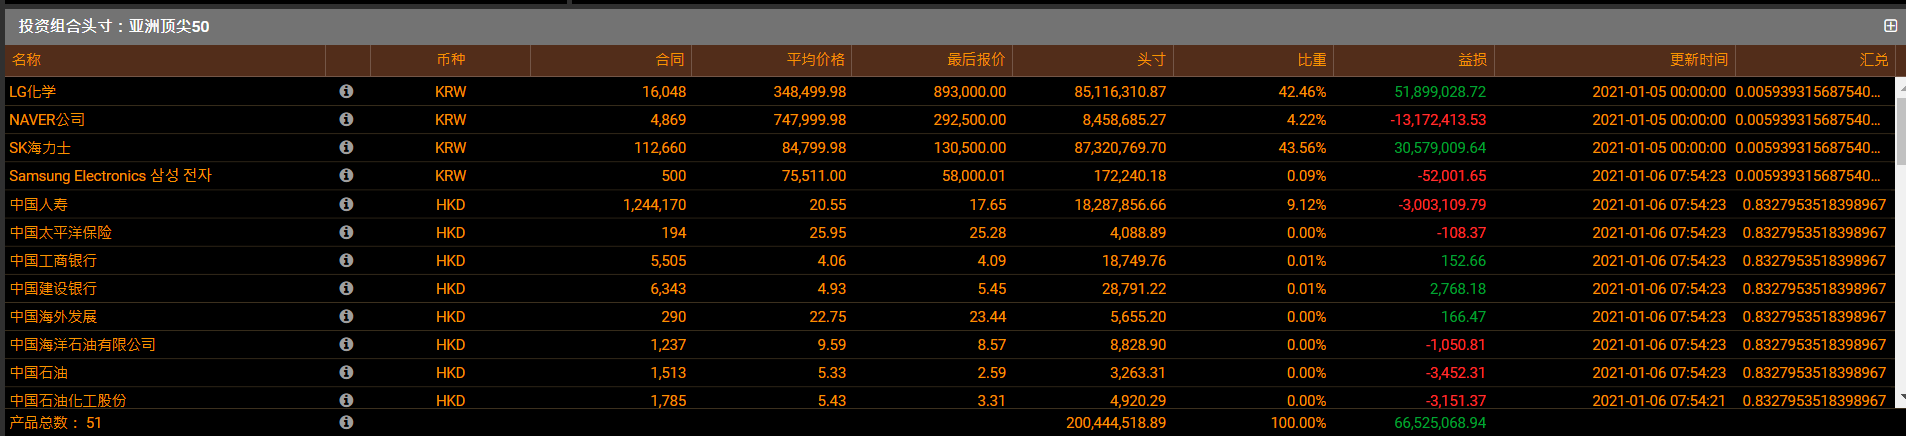Click the 产品总数： 51 footer label
The width and height of the screenshot is (1906, 436).
(x=55, y=422)
